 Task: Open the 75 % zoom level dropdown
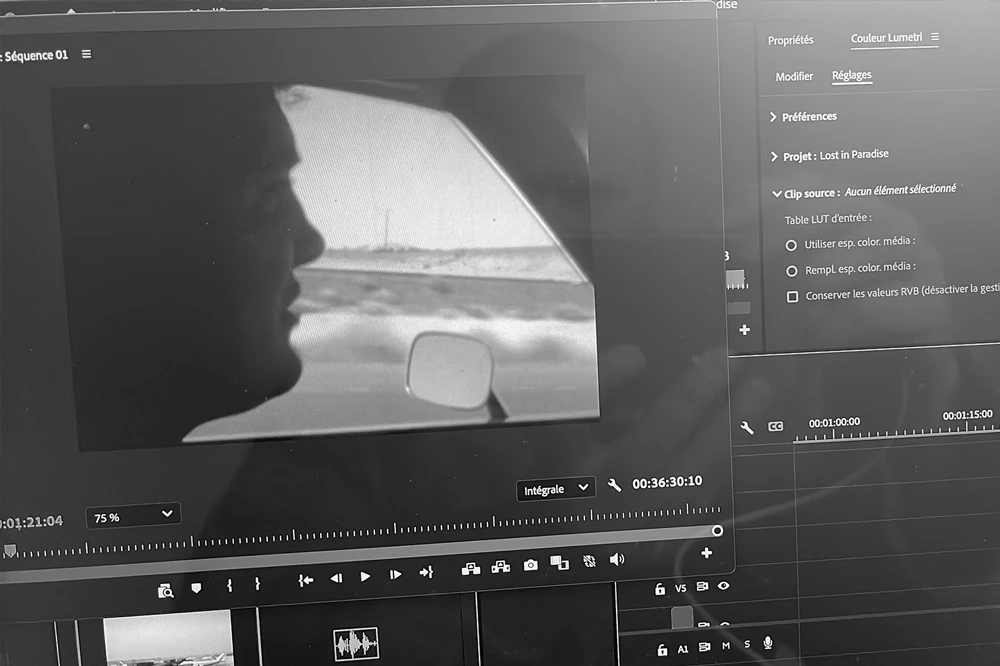133,516
